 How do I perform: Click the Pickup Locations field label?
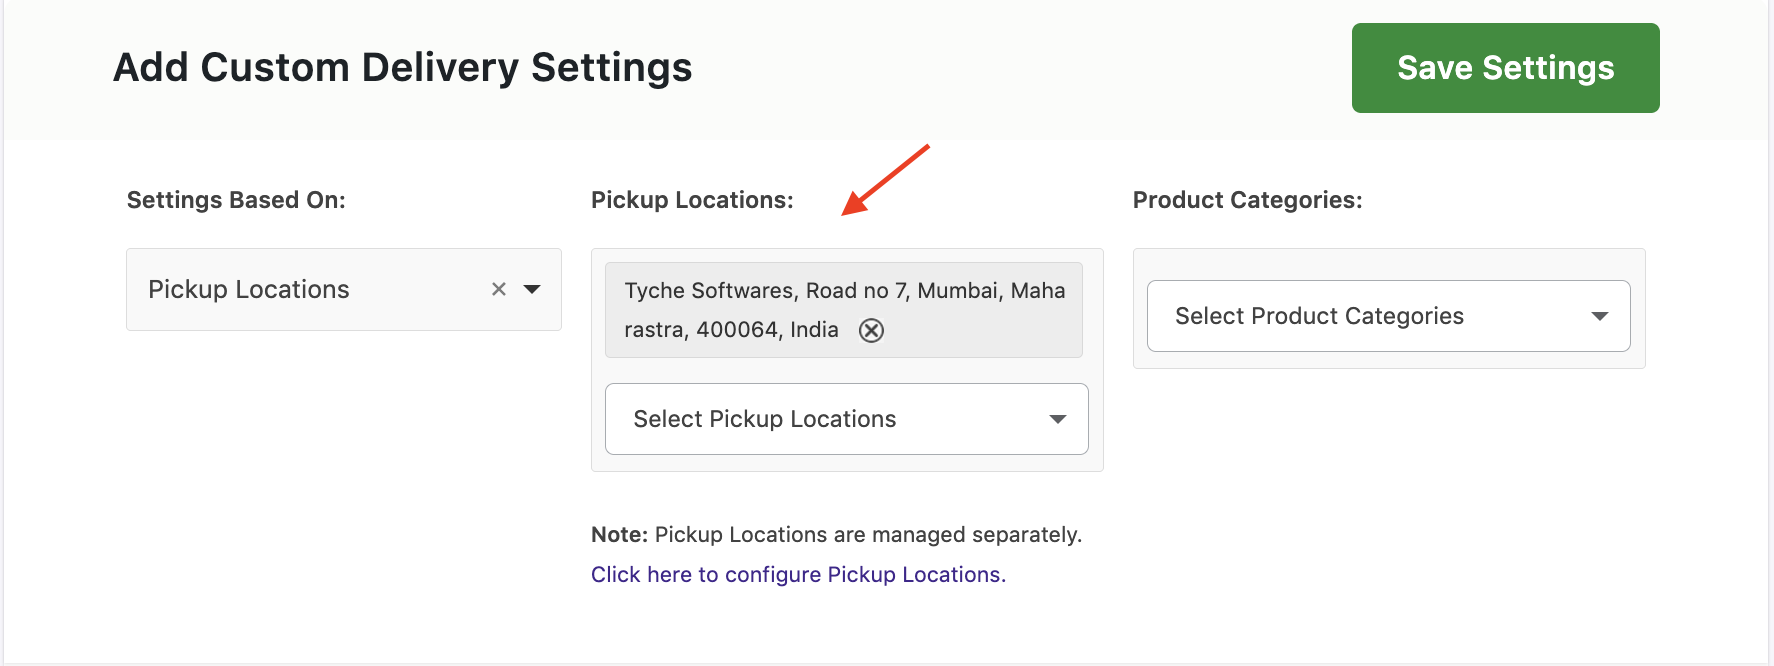pos(692,200)
